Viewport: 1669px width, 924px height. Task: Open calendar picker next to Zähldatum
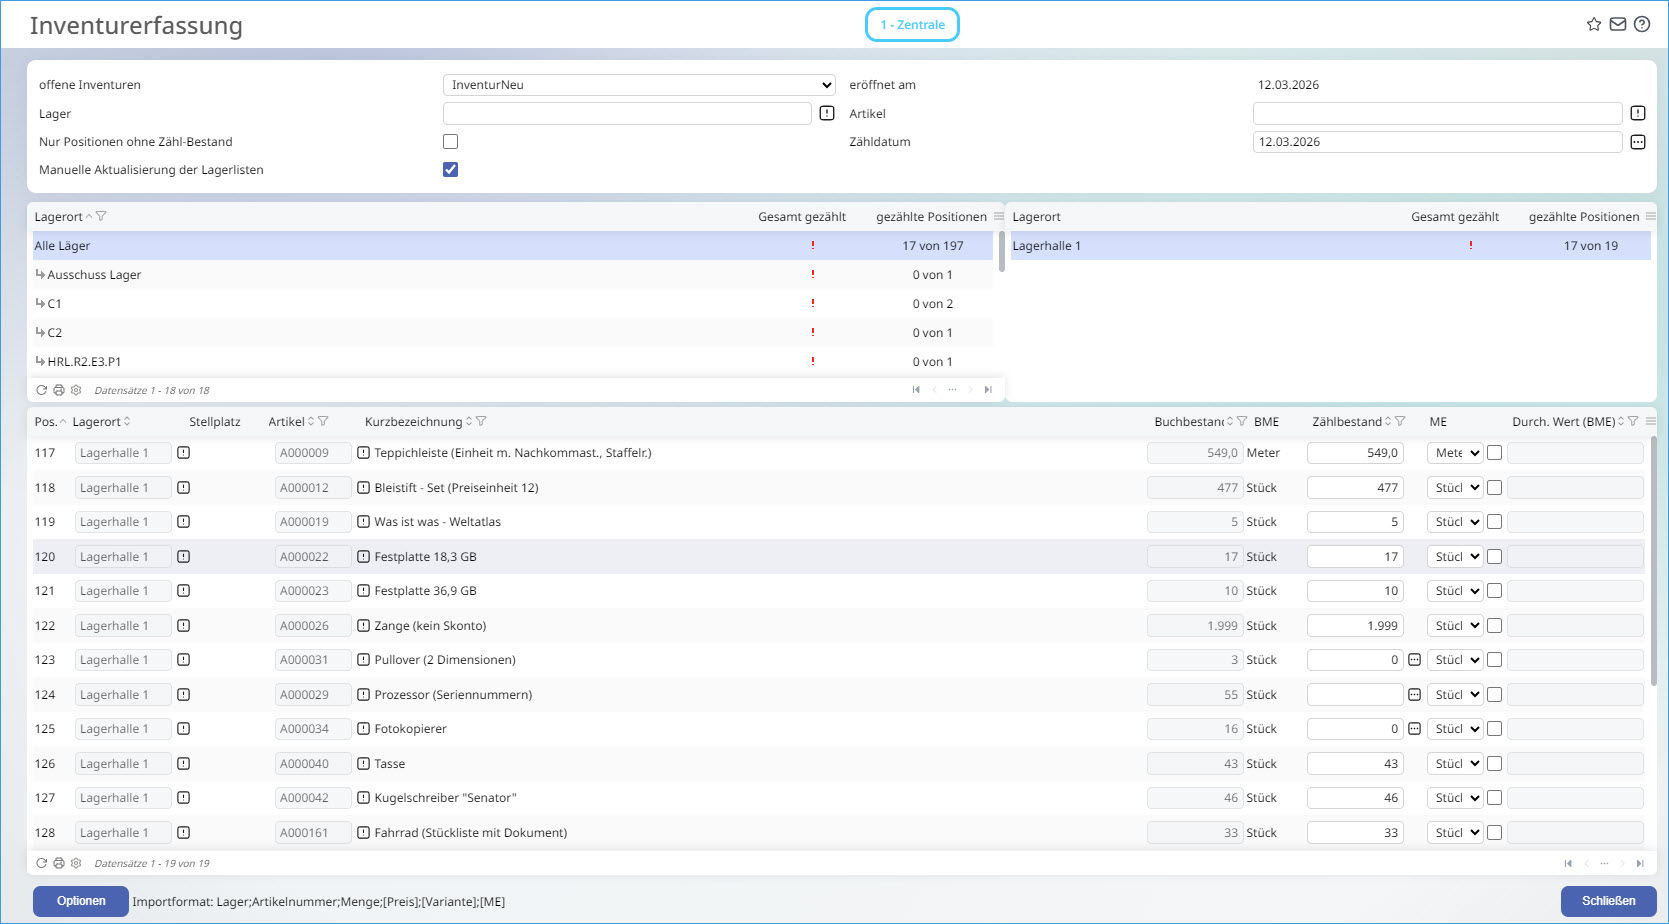[x=1637, y=142]
